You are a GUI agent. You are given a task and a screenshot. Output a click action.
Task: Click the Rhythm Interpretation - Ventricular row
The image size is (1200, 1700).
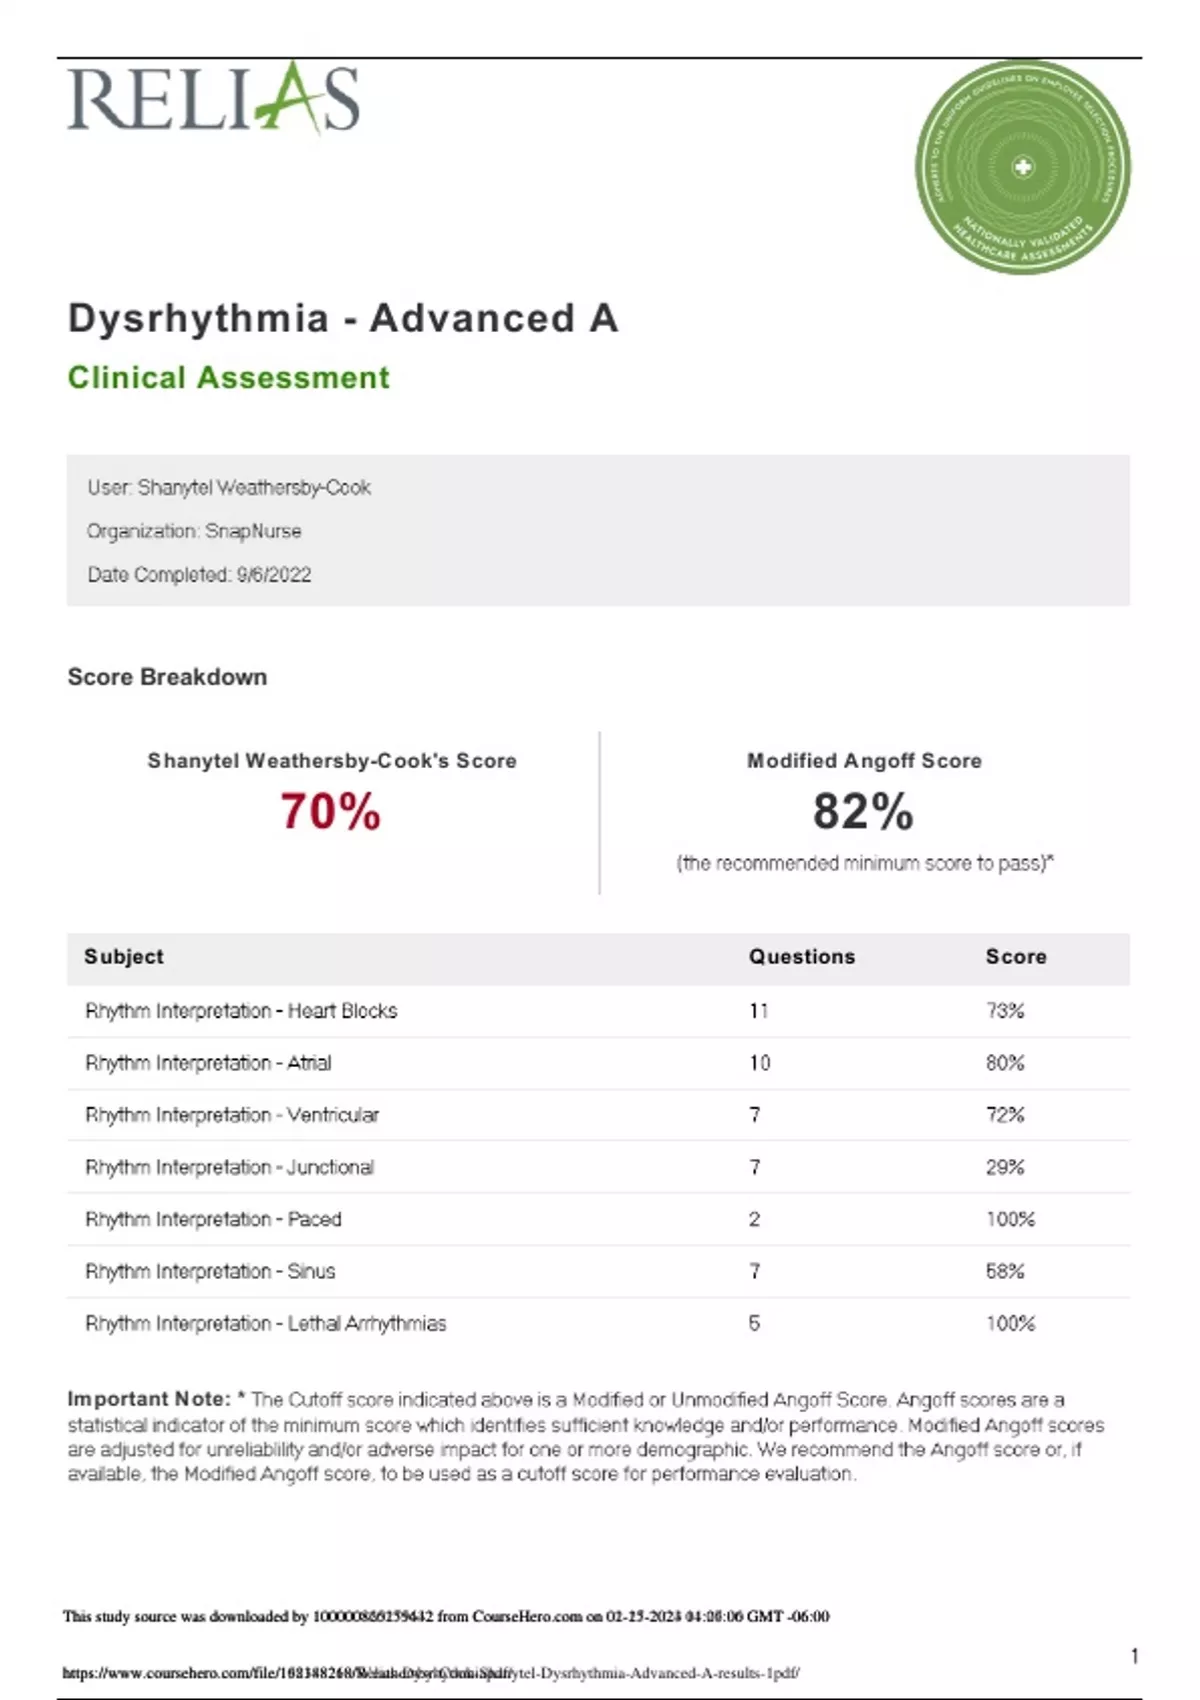click(232, 1115)
